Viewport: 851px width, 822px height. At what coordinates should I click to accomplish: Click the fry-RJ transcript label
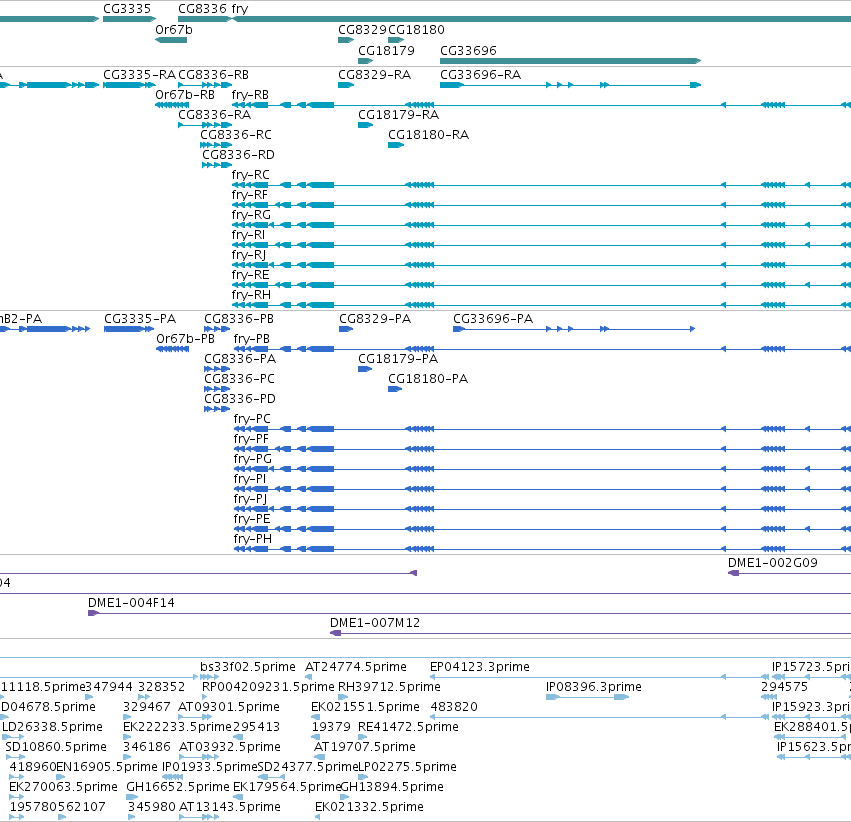pyautogui.click(x=249, y=255)
